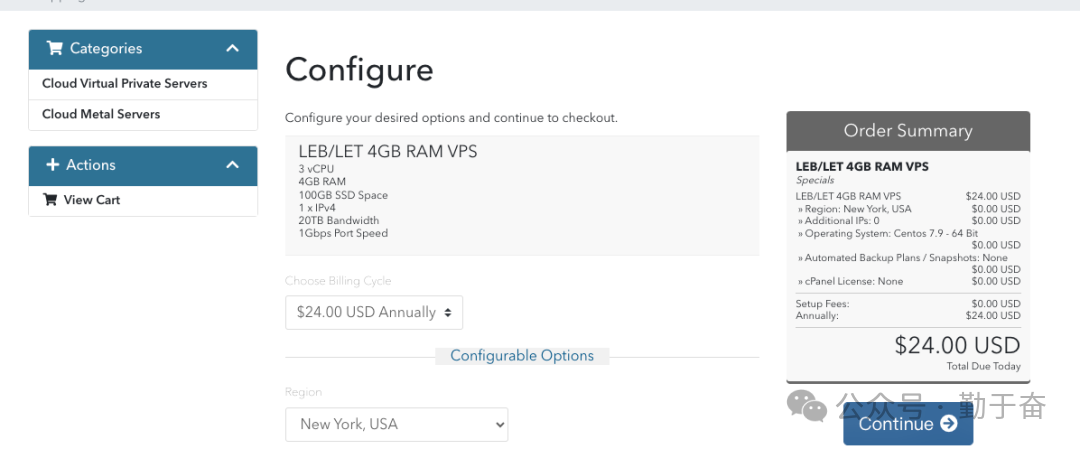Collapse the Categories panel with its chevron
1080x449 pixels.
233,49
